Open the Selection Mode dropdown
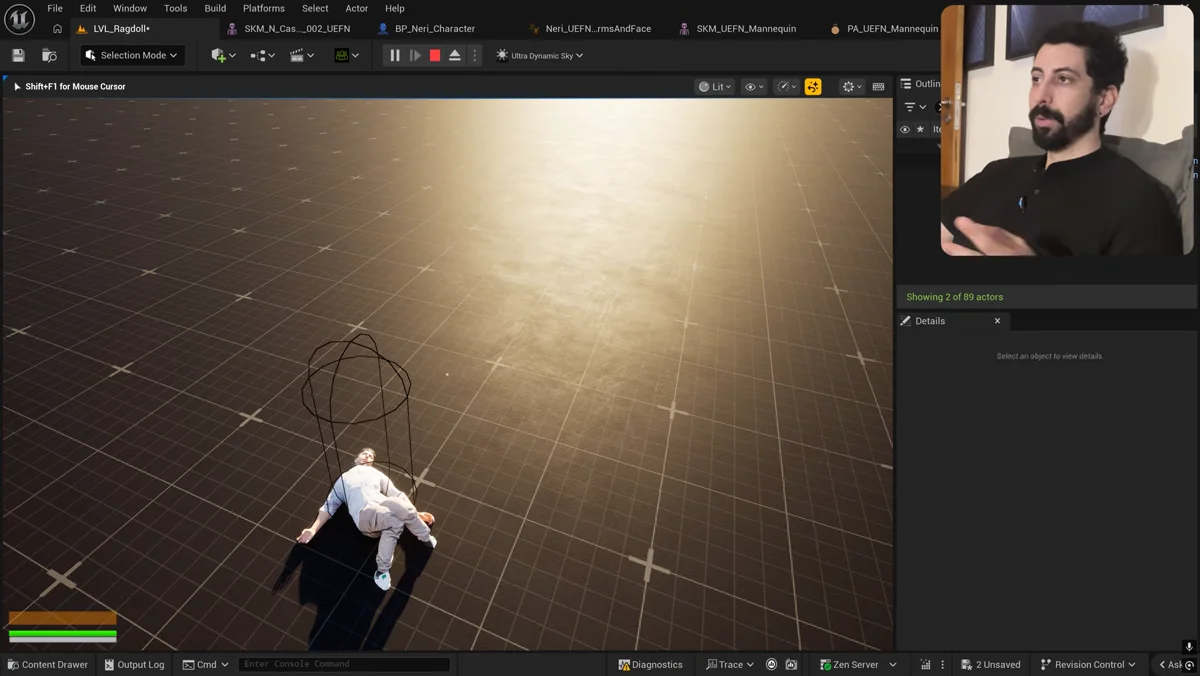The image size is (1200, 676). [x=133, y=56]
